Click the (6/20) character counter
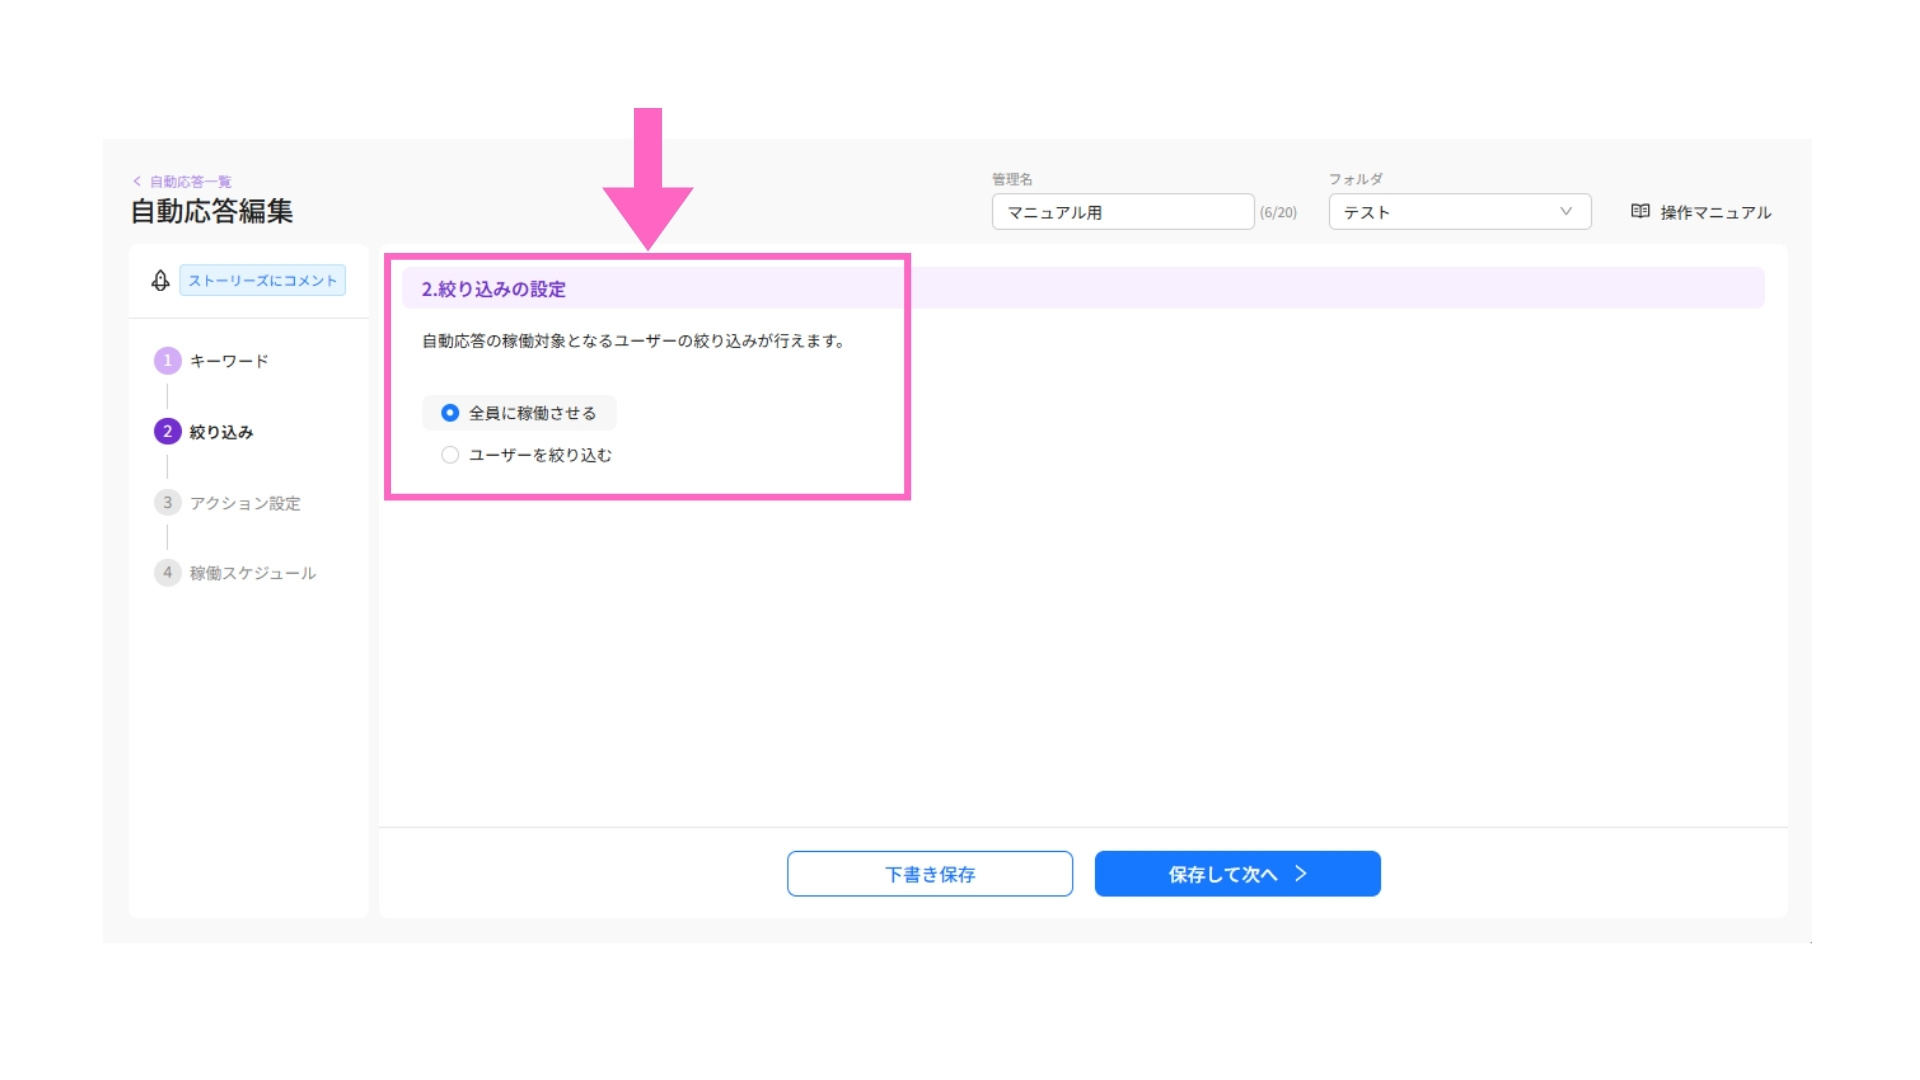The image size is (1920, 1080). point(1278,213)
